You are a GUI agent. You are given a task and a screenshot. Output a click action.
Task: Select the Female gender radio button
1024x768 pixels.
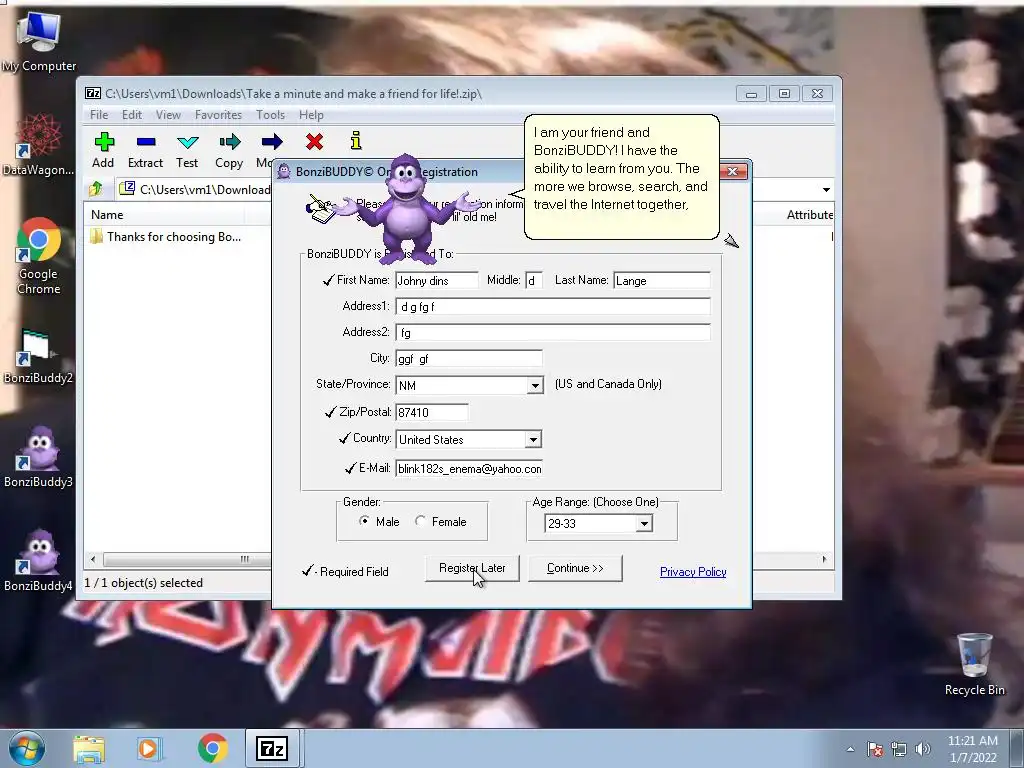pyautogui.click(x=420, y=520)
